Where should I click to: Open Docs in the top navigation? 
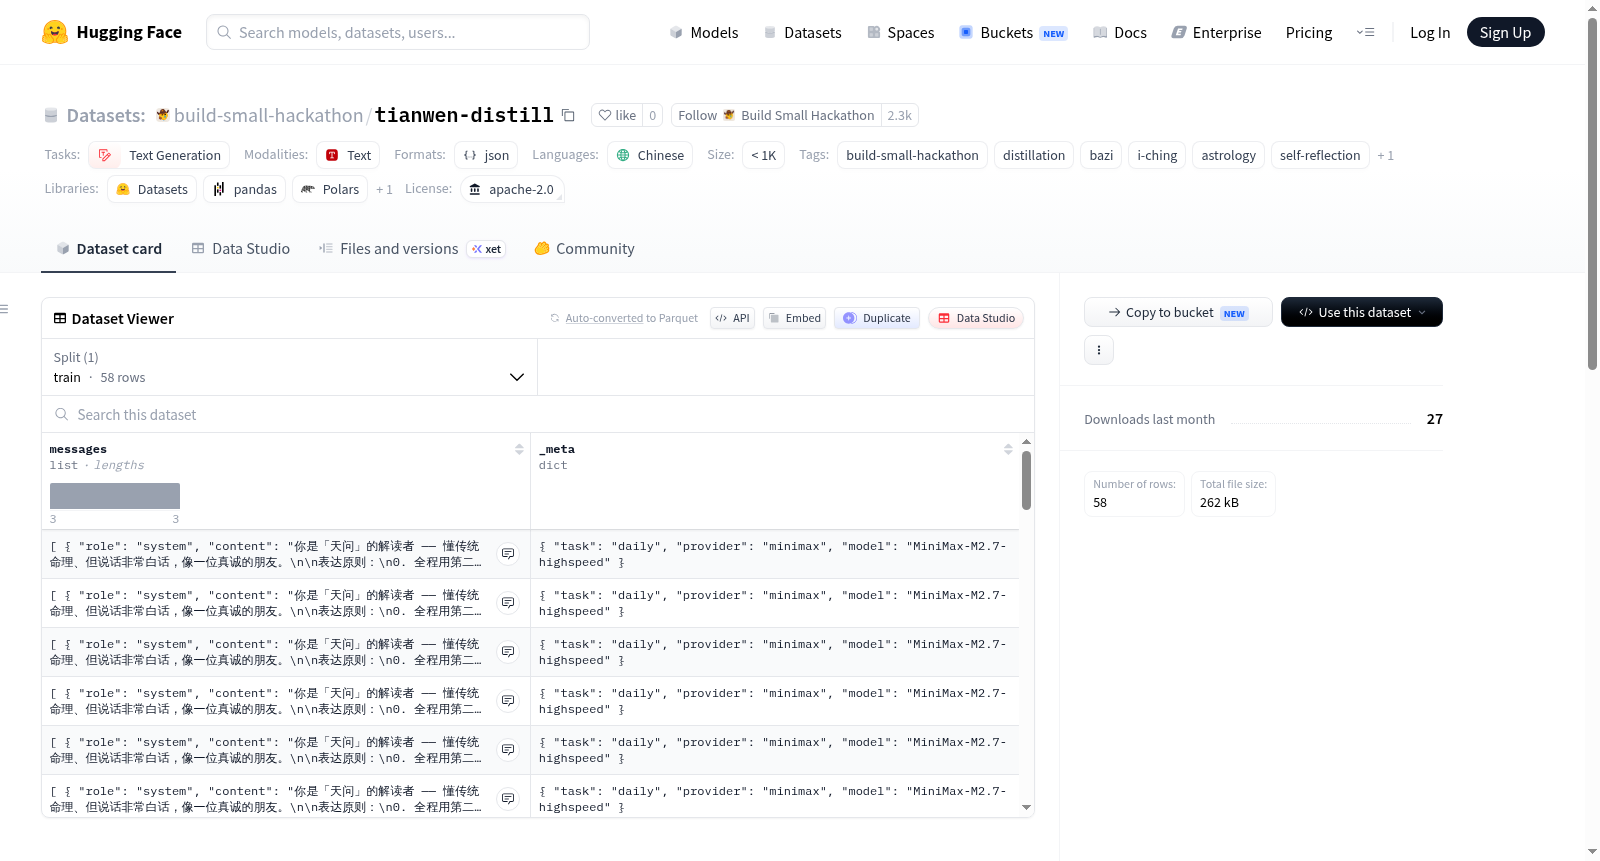(x=1120, y=32)
